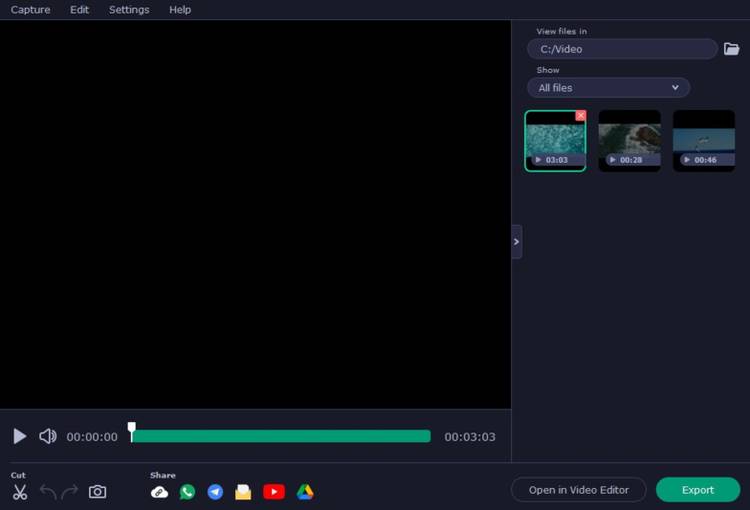Select the 03:03 video thumbnail
Image resolution: width=750 pixels, height=510 pixels.
tap(555, 141)
